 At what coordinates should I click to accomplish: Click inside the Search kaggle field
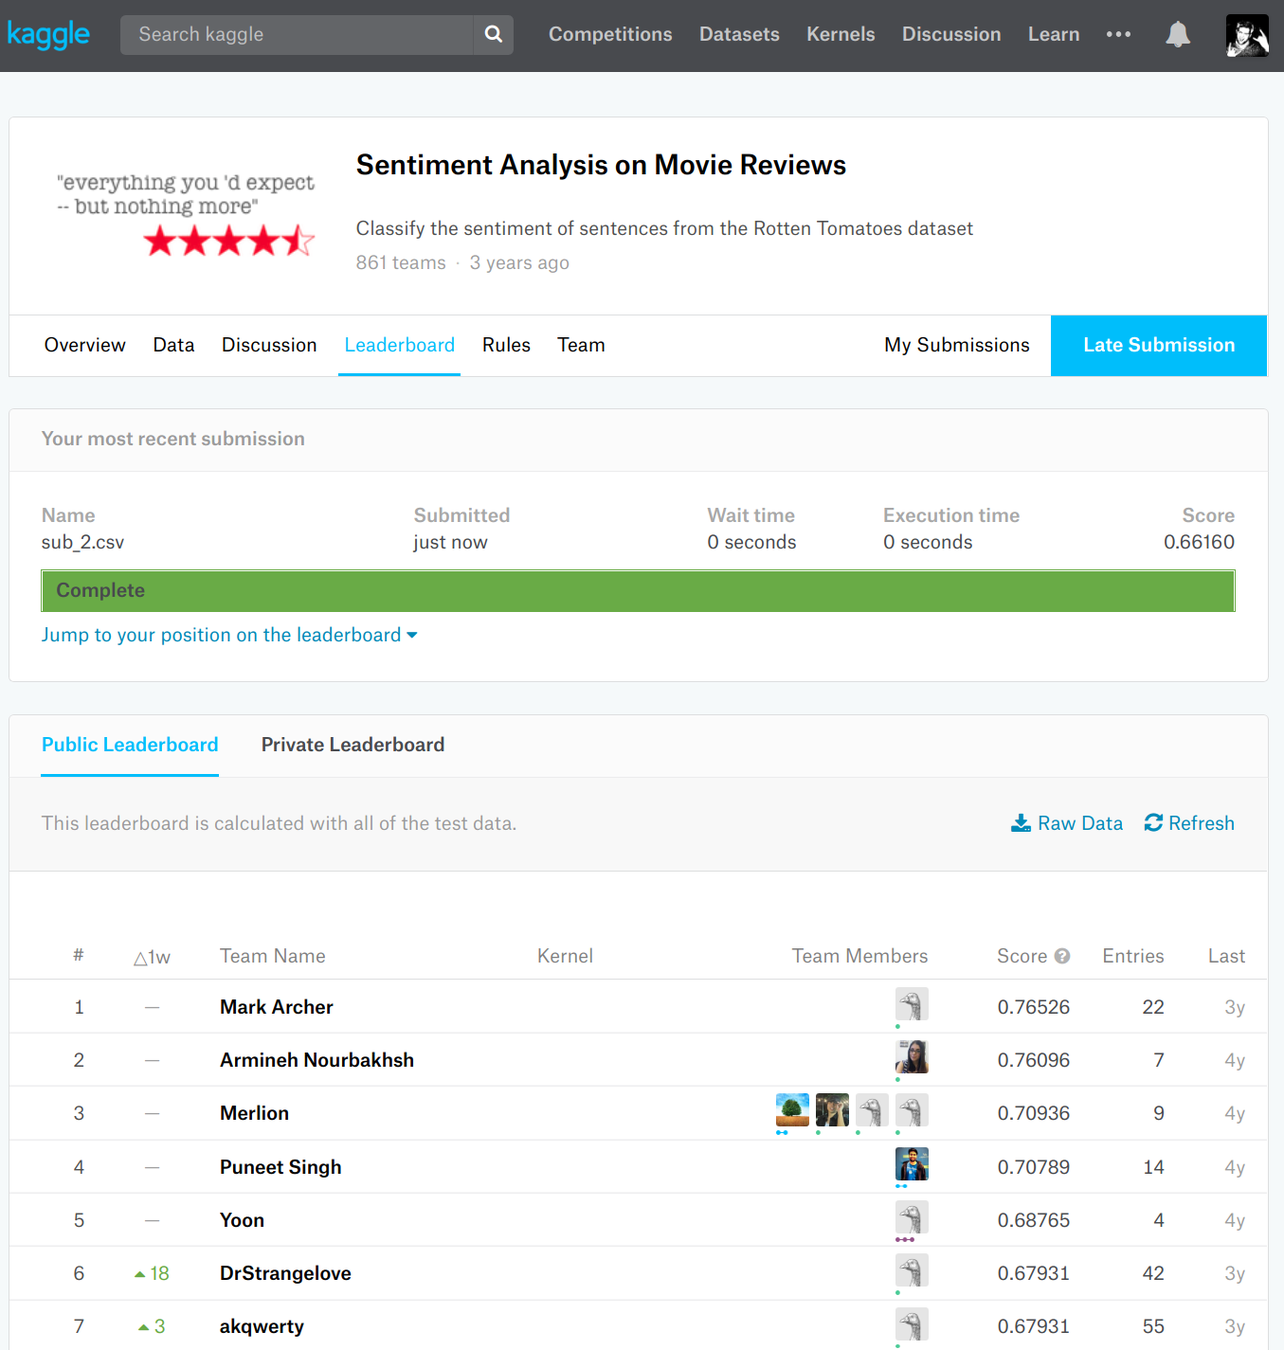coord(296,34)
